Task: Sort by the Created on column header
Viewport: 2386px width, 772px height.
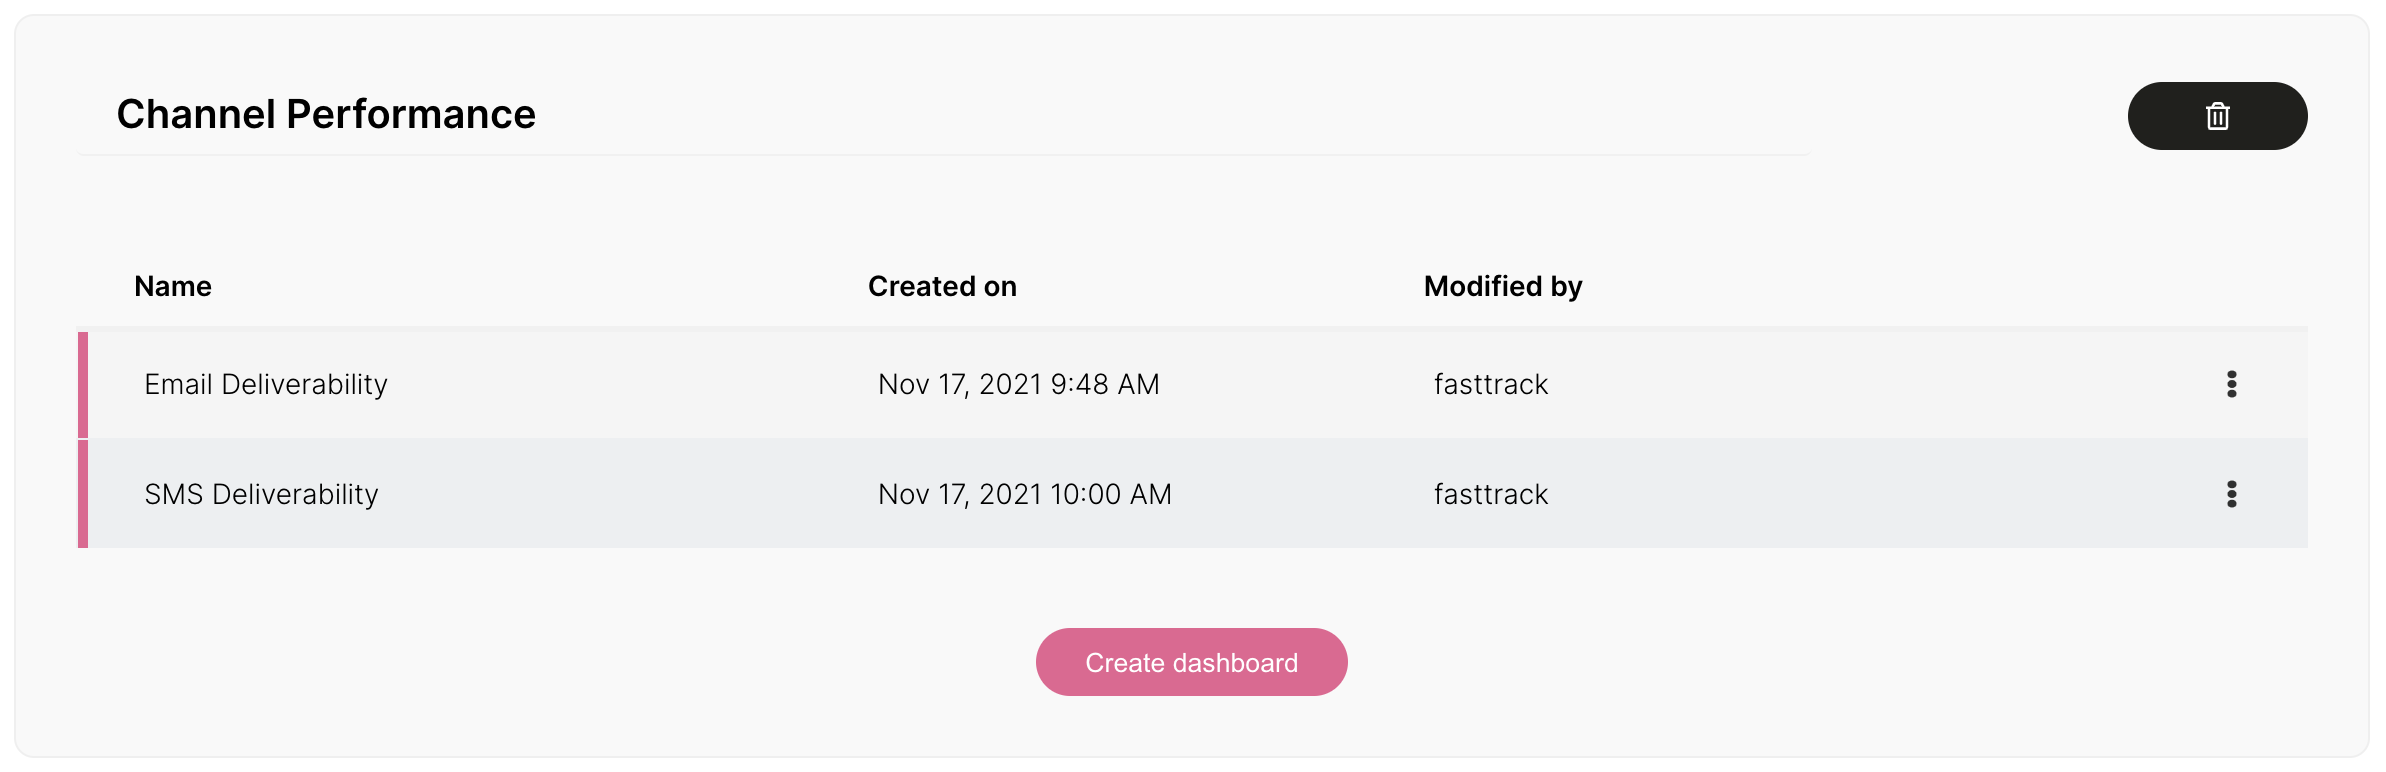Action: coord(942,286)
